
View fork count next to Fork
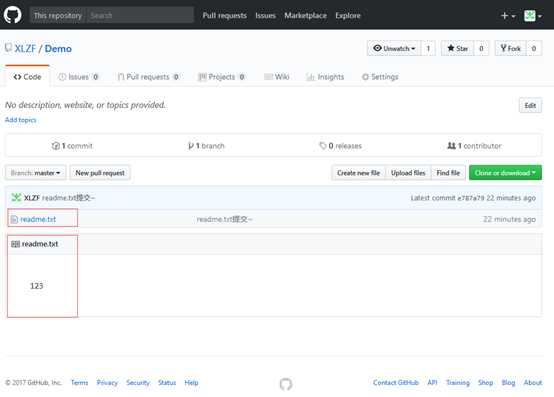534,48
